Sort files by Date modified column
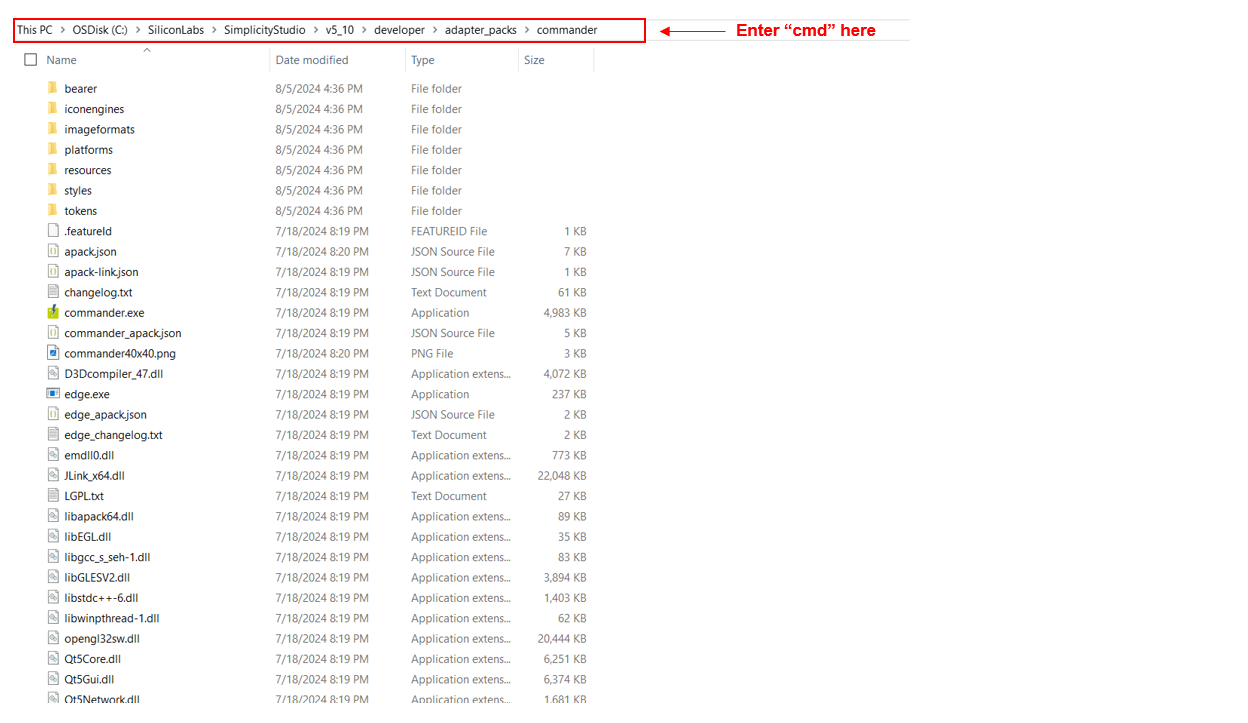This screenshot has width=1248, height=723. [x=313, y=59]
